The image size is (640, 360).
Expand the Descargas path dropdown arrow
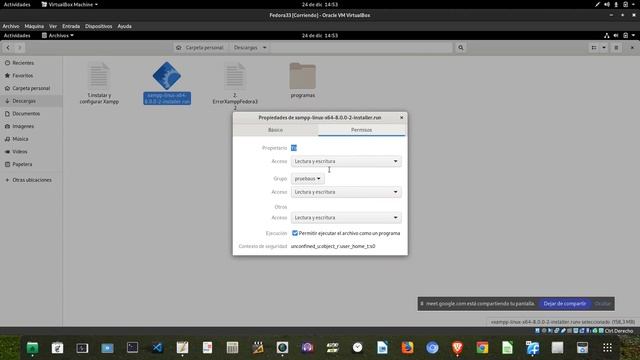pyautogui.click(x=264, y=48)
